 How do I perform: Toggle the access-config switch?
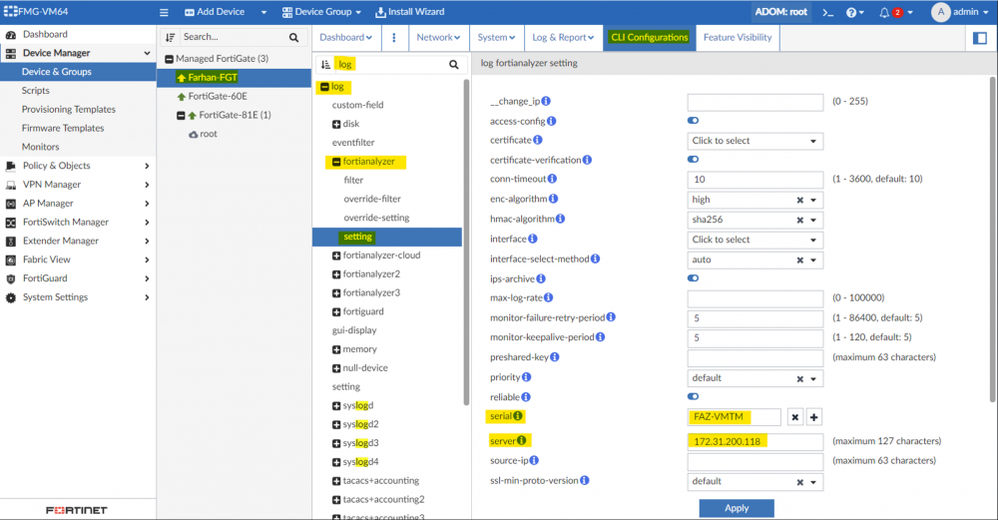[693, 120]
